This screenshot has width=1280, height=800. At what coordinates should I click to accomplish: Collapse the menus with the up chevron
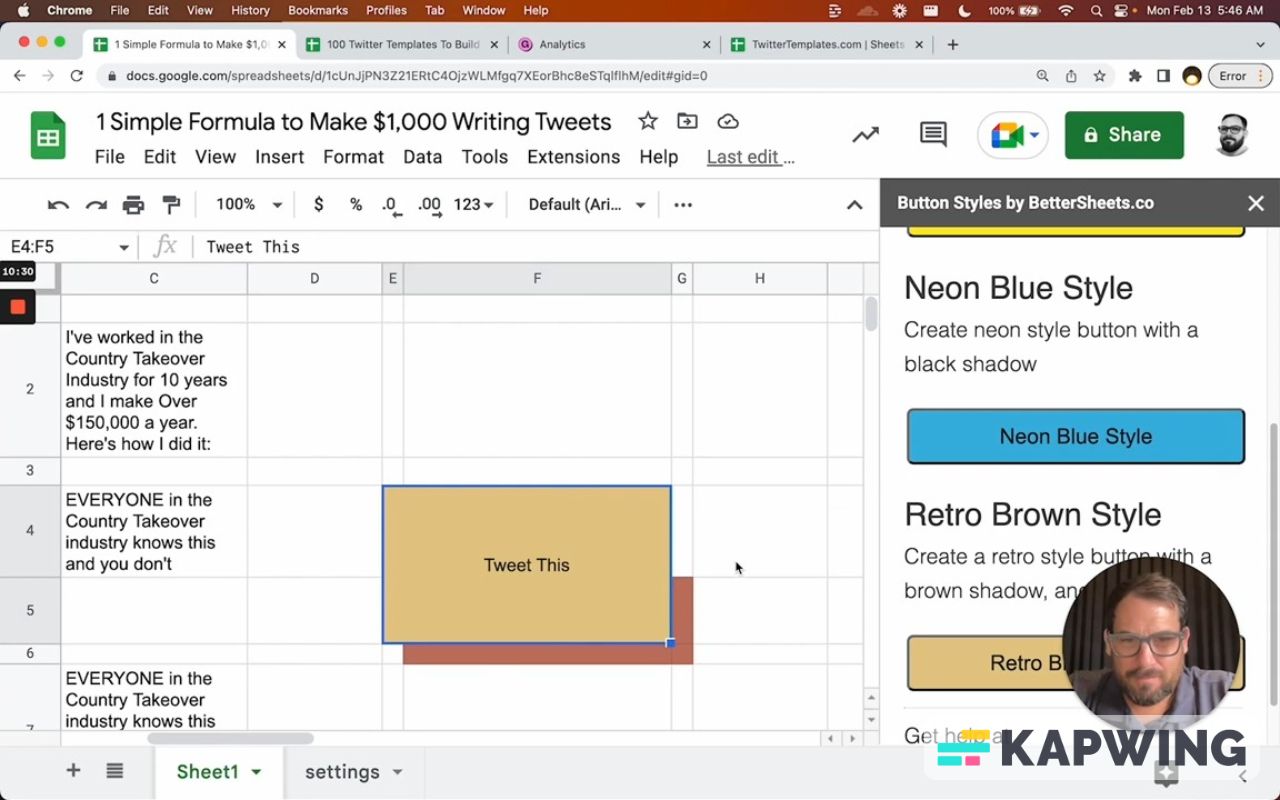pos(854,205)
